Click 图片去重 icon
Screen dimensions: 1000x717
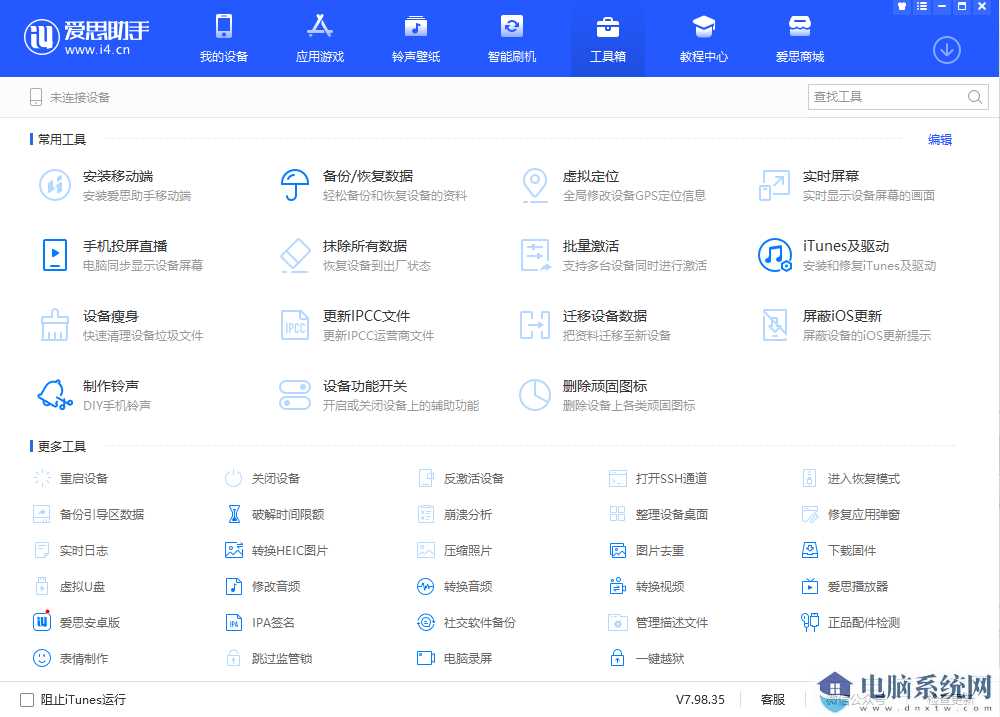tap(618, 551)
